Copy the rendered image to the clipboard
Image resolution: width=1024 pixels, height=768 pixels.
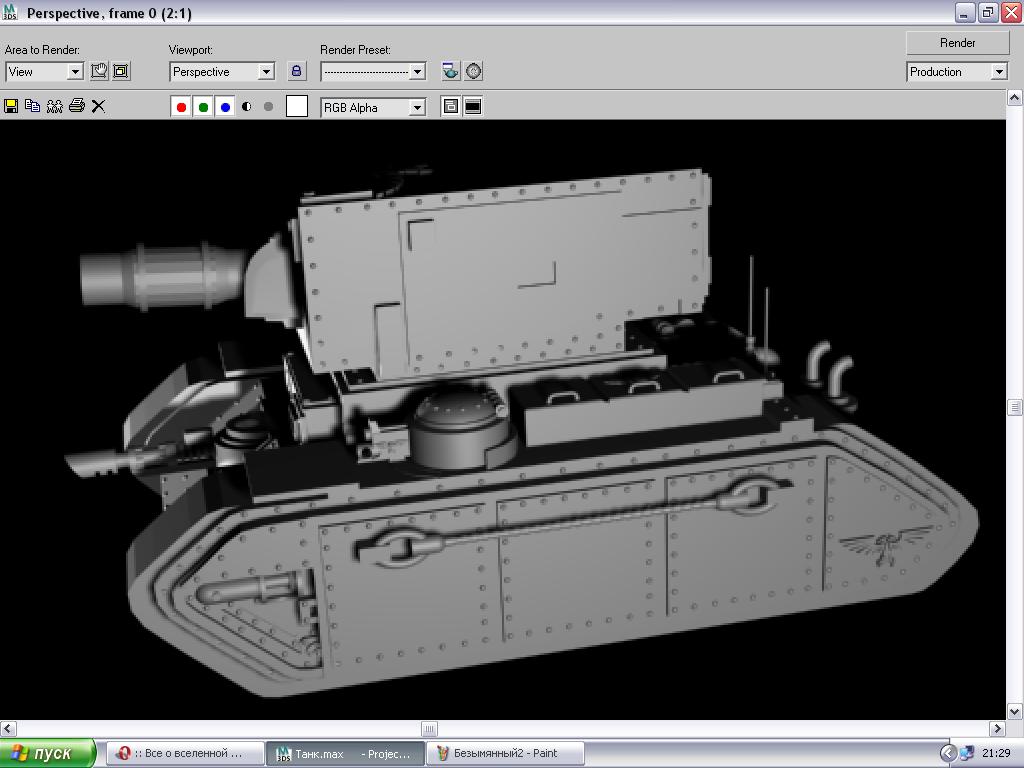click(32, 106)
